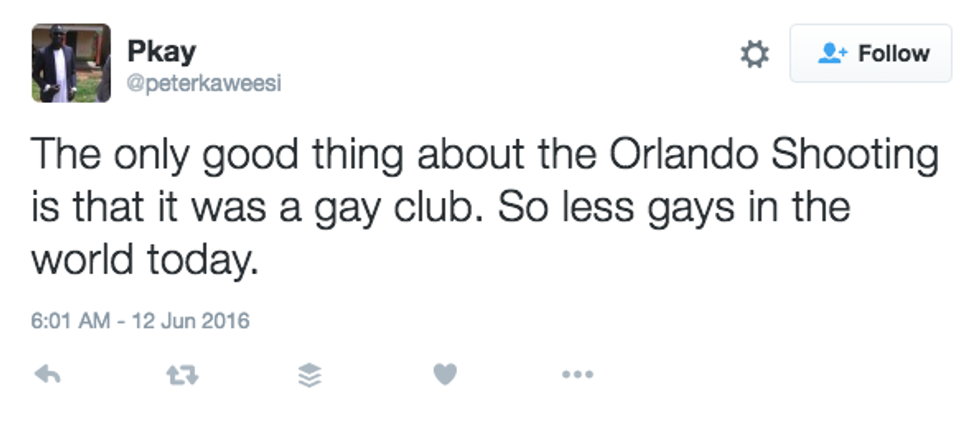Viewport: 980px width, 432px height.
Task: Open the gear settings menu
Action: coord(755,54)
